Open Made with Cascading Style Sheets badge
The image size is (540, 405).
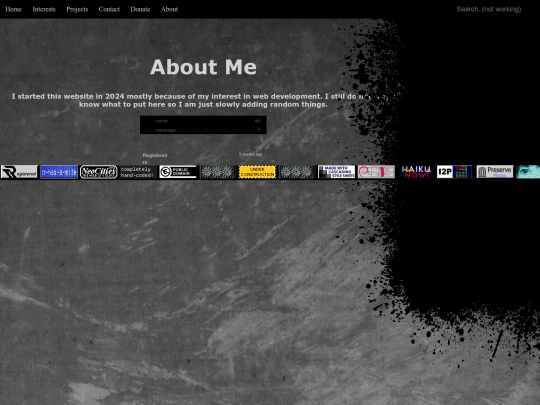pyautogui.click(x=336, y=172)
